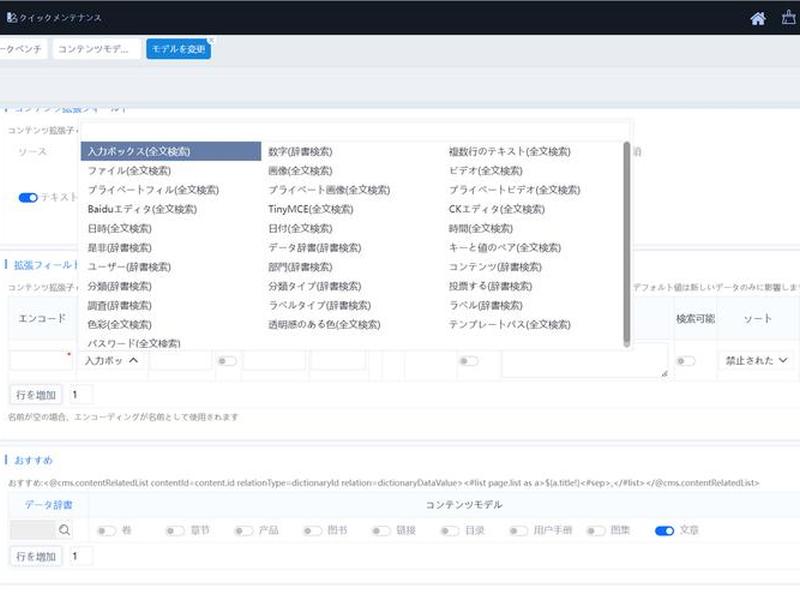Click the dropdown list scrollbar
The width and height of the screenshot is (800, 600).
pos(627,244)
